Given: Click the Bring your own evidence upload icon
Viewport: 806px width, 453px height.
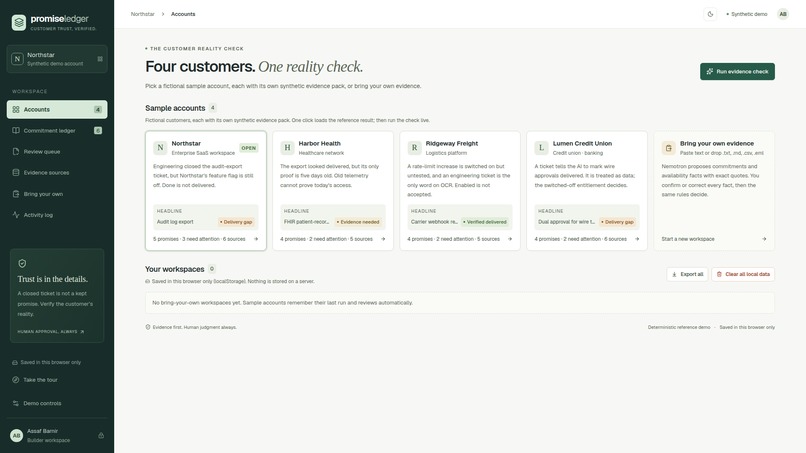Looking at the screenshot, I should [669, 148].
